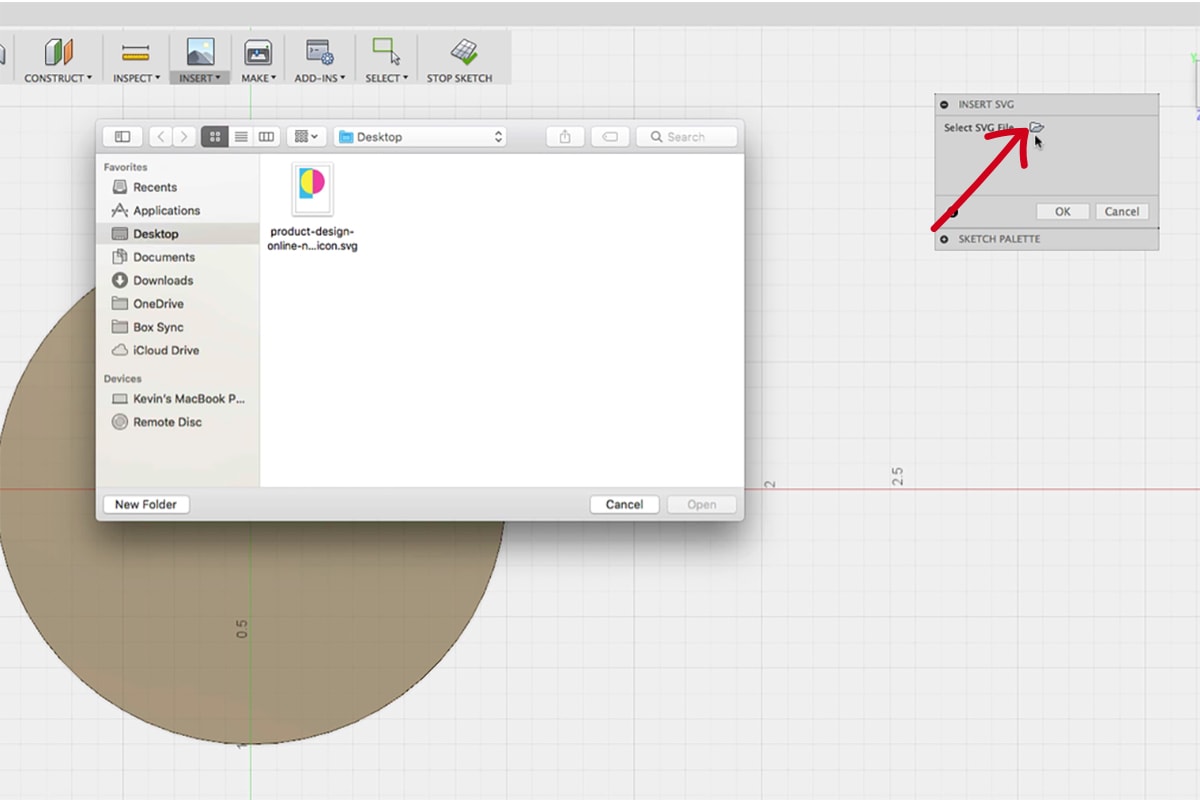
Task: Select Desktop in Favorites sidebar
Action: (x=178, y=234)
